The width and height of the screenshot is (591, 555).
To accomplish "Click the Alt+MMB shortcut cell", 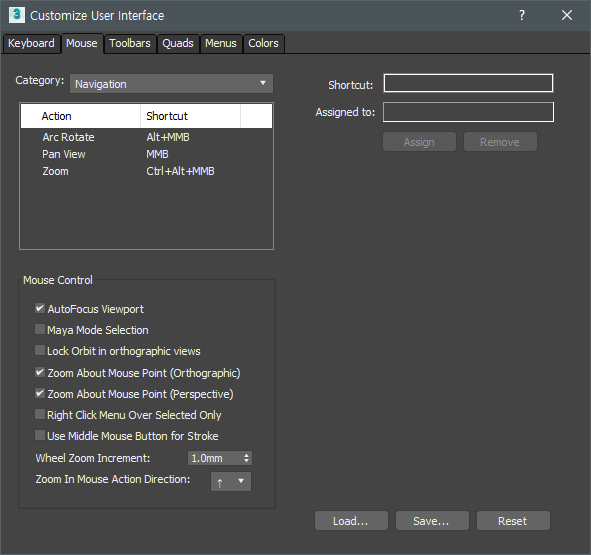I will coord(168,137).
